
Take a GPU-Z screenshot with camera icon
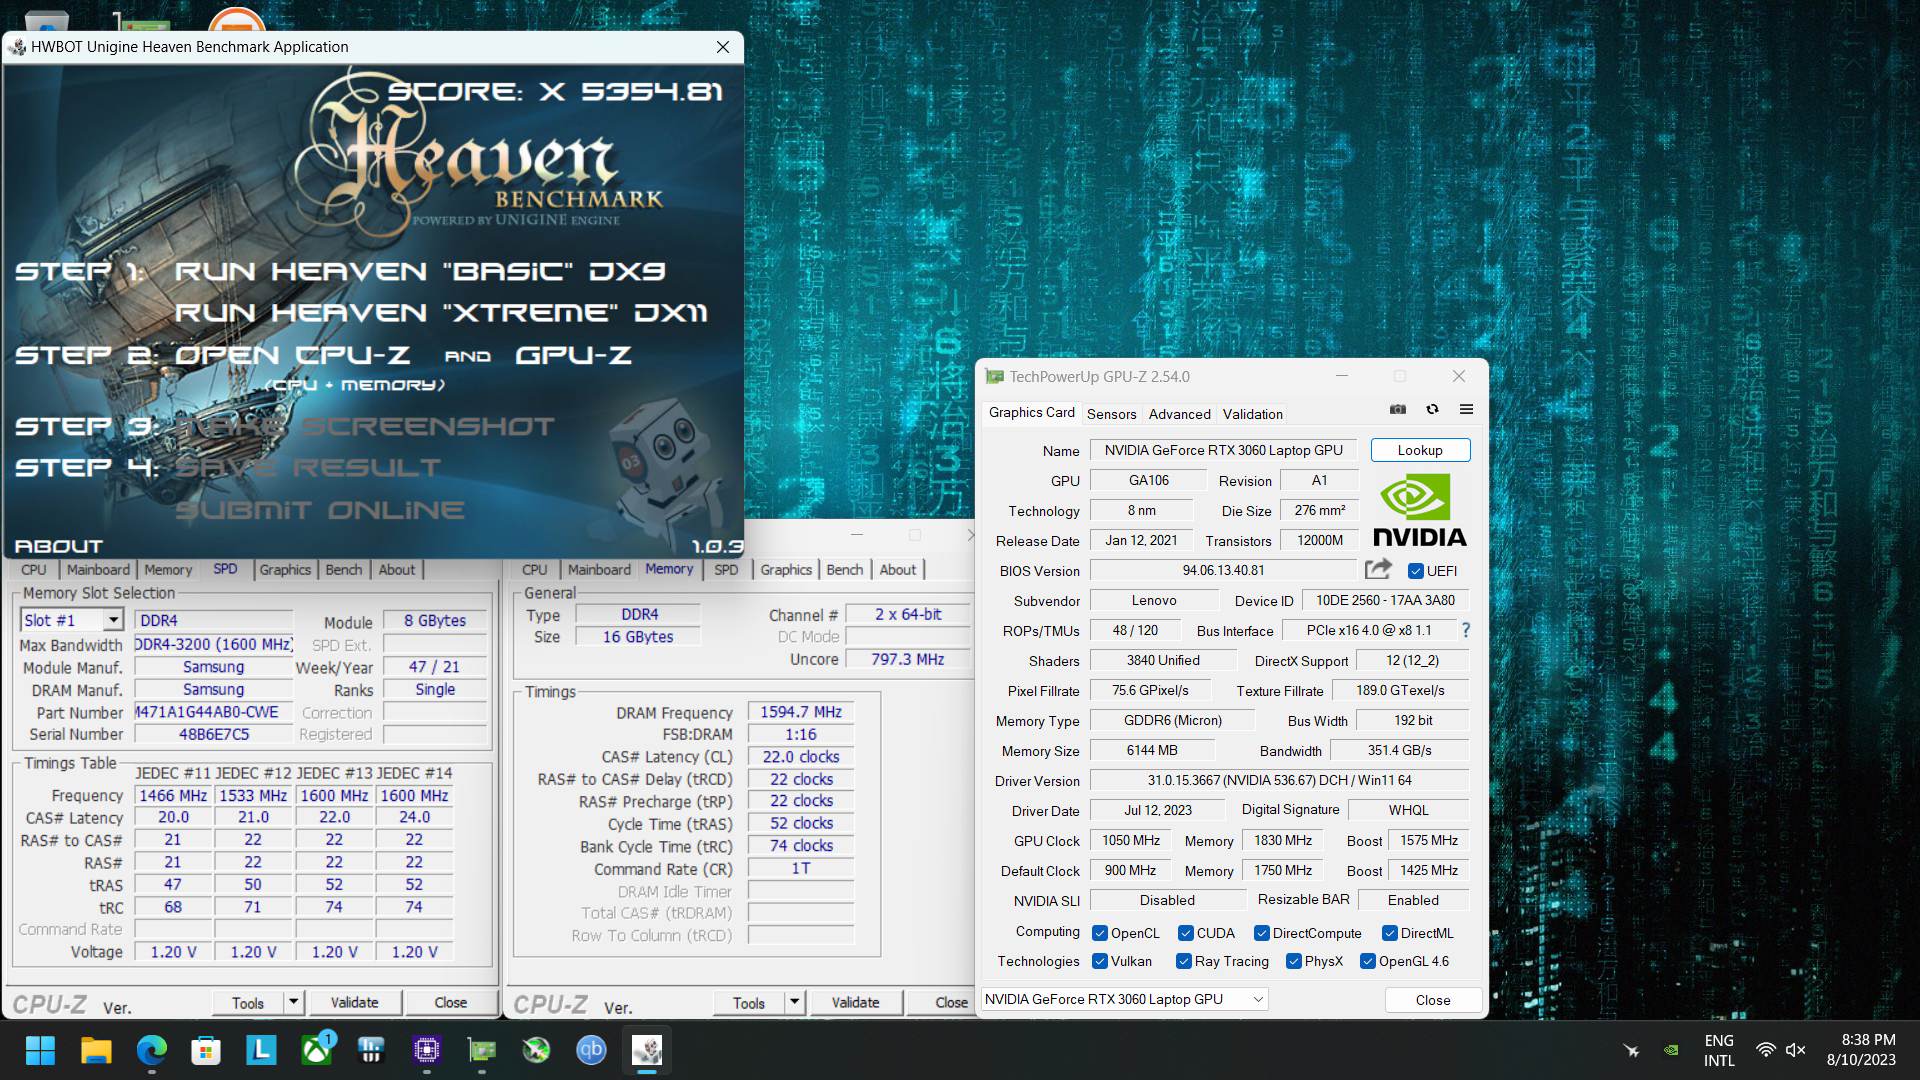click(1398, 409)
